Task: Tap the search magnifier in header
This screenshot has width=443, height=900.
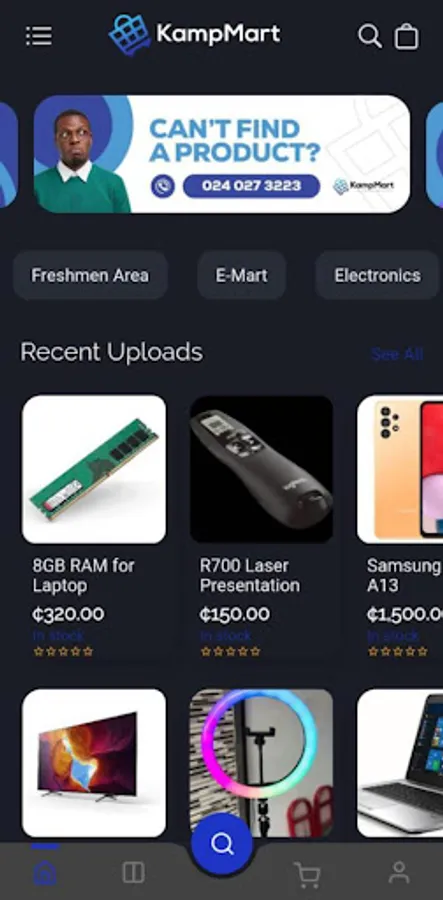Action: click(x=370, y=36)
